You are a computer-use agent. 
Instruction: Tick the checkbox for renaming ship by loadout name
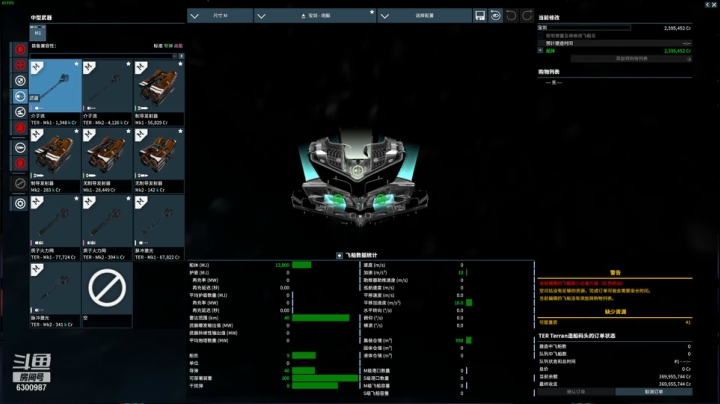tap(540, 35)
